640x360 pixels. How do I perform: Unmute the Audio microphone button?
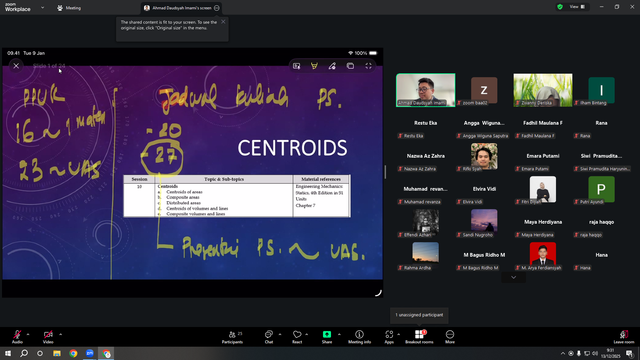click(x=17, y=336)
